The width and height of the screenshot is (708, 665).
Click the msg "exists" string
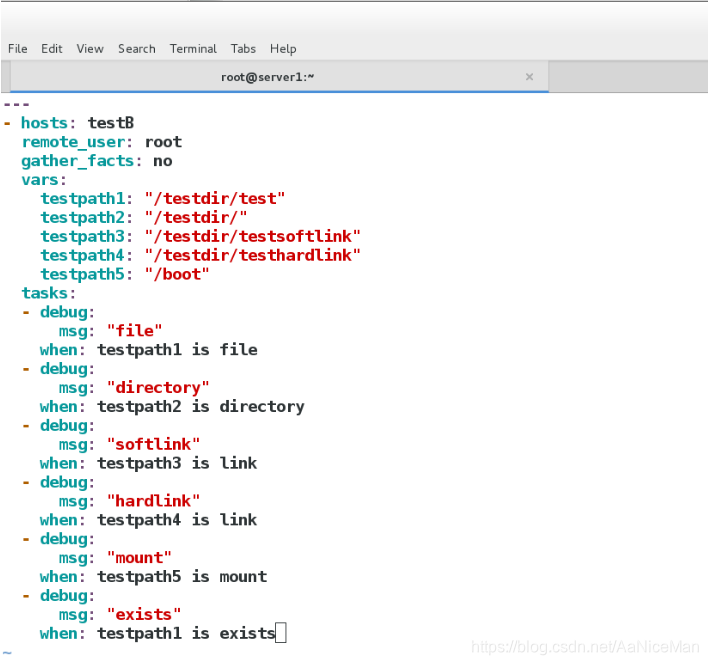pos(144,615)
